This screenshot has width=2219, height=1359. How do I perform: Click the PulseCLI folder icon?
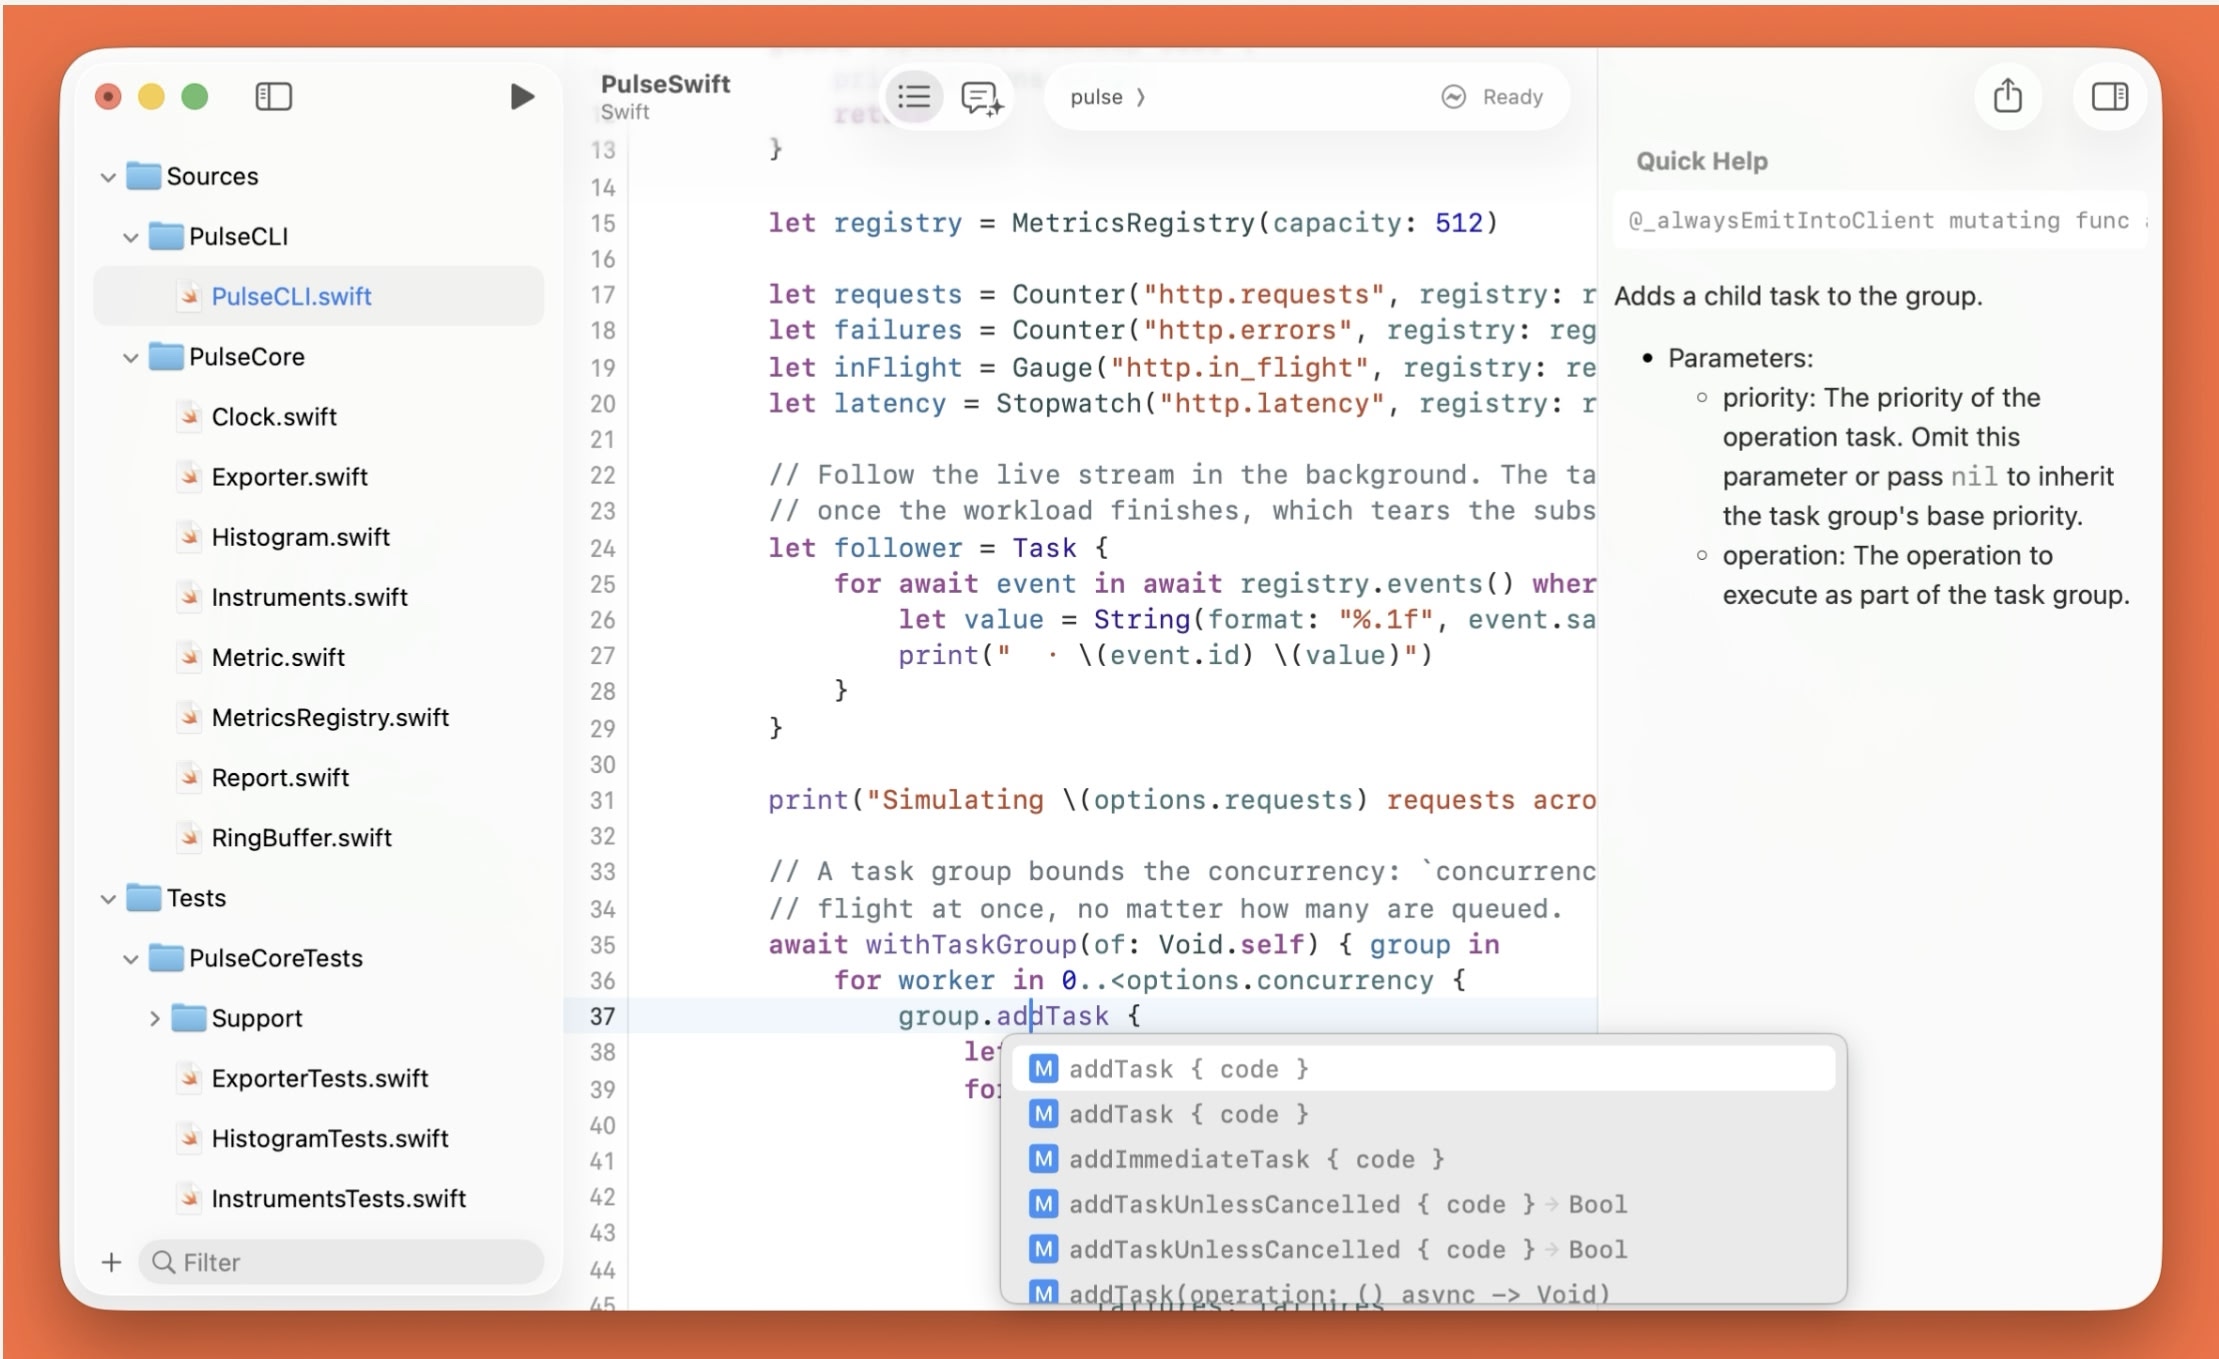coord(166,236)
